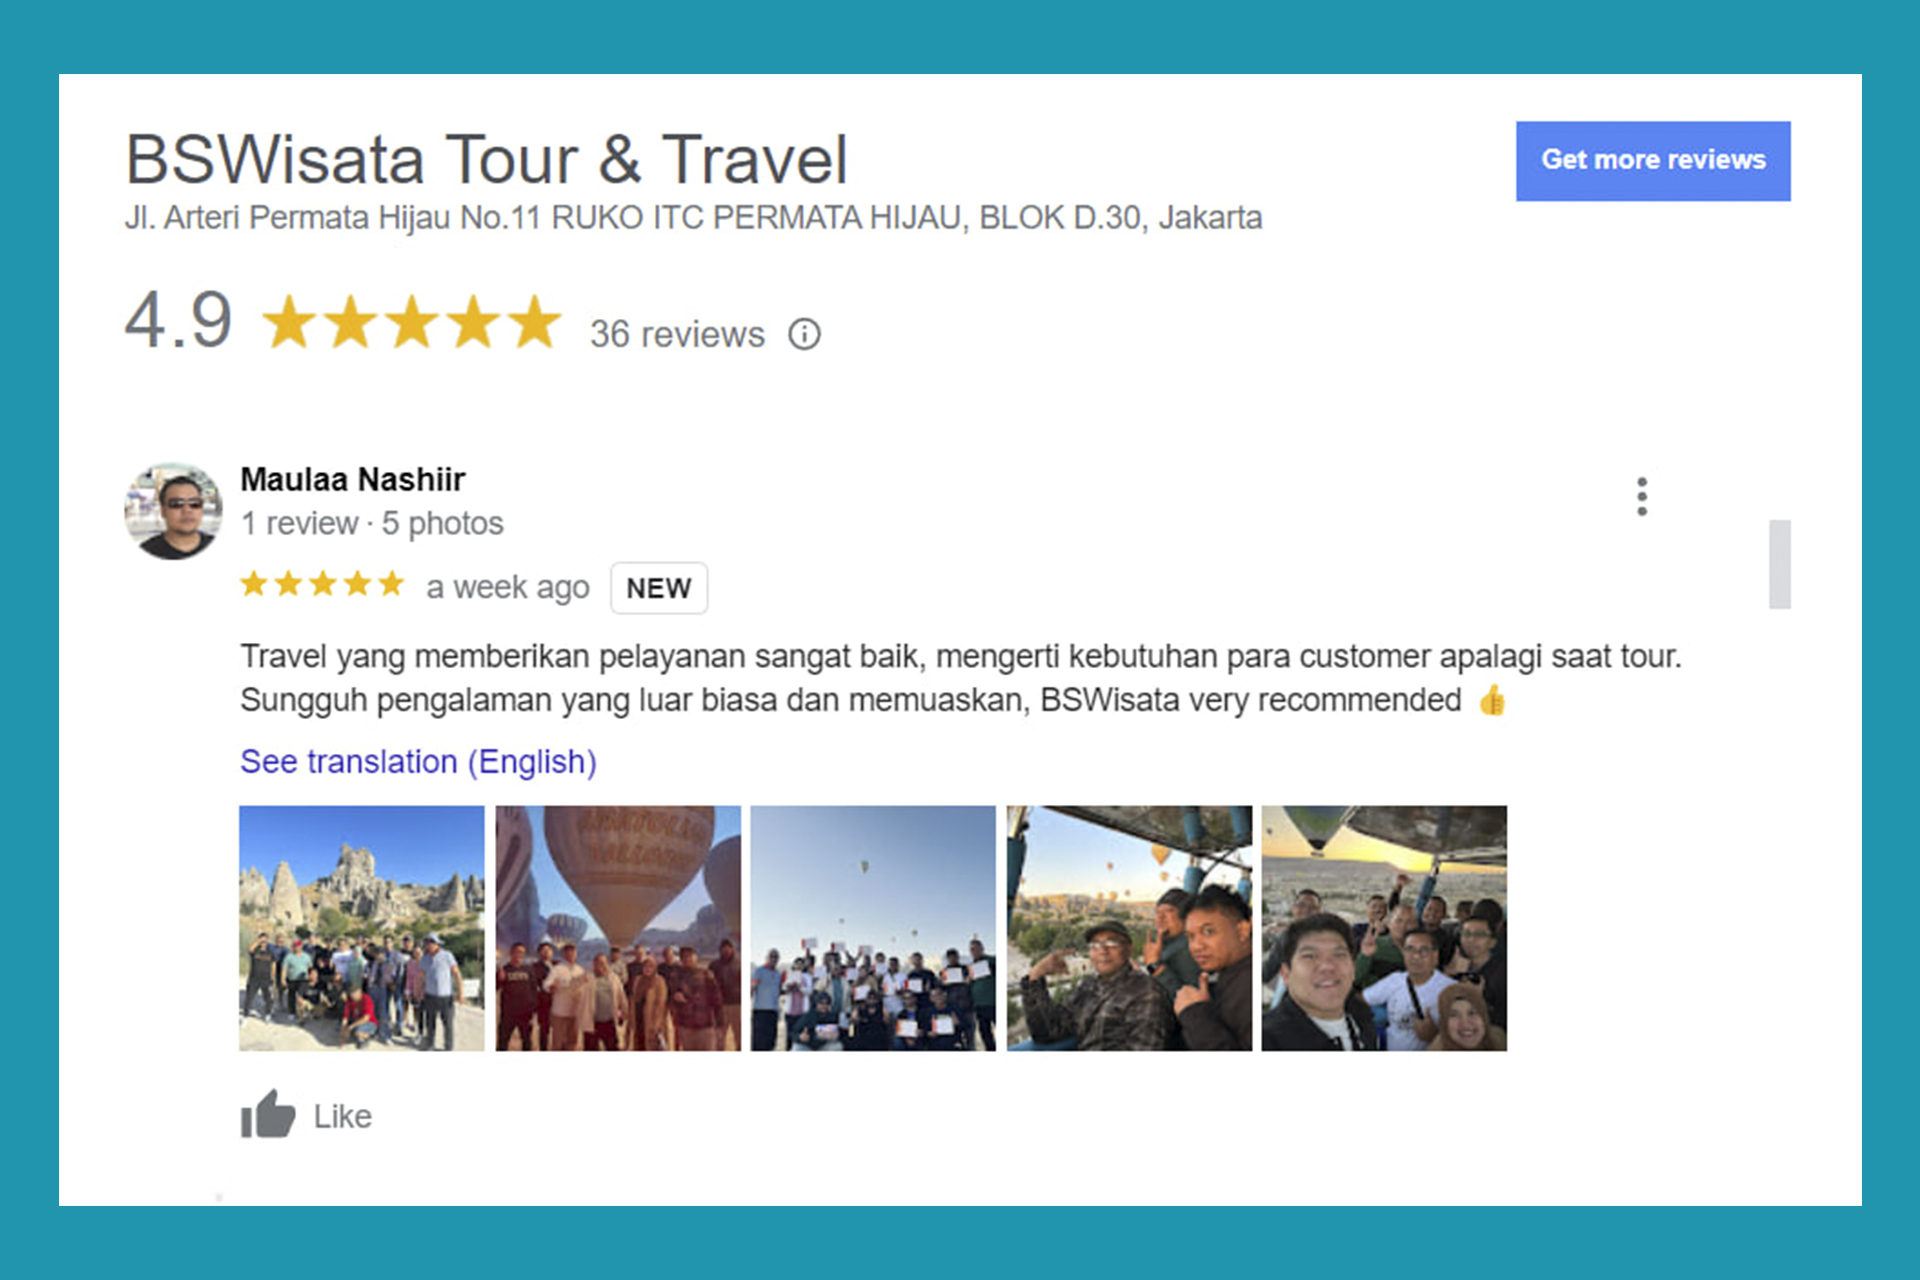Image resolution: width=1920 pixels, height=1280 pixels.
Task: Select the '1 review · 5 photos' text
Action: click(x=372, y=523)
